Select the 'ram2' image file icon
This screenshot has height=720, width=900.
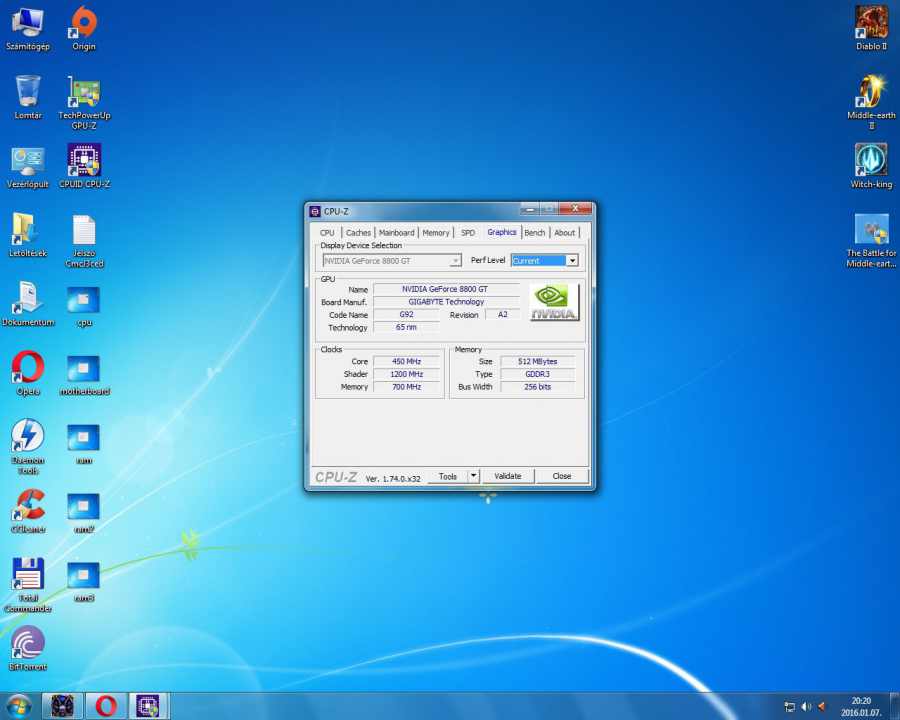(x=84, y=512)
